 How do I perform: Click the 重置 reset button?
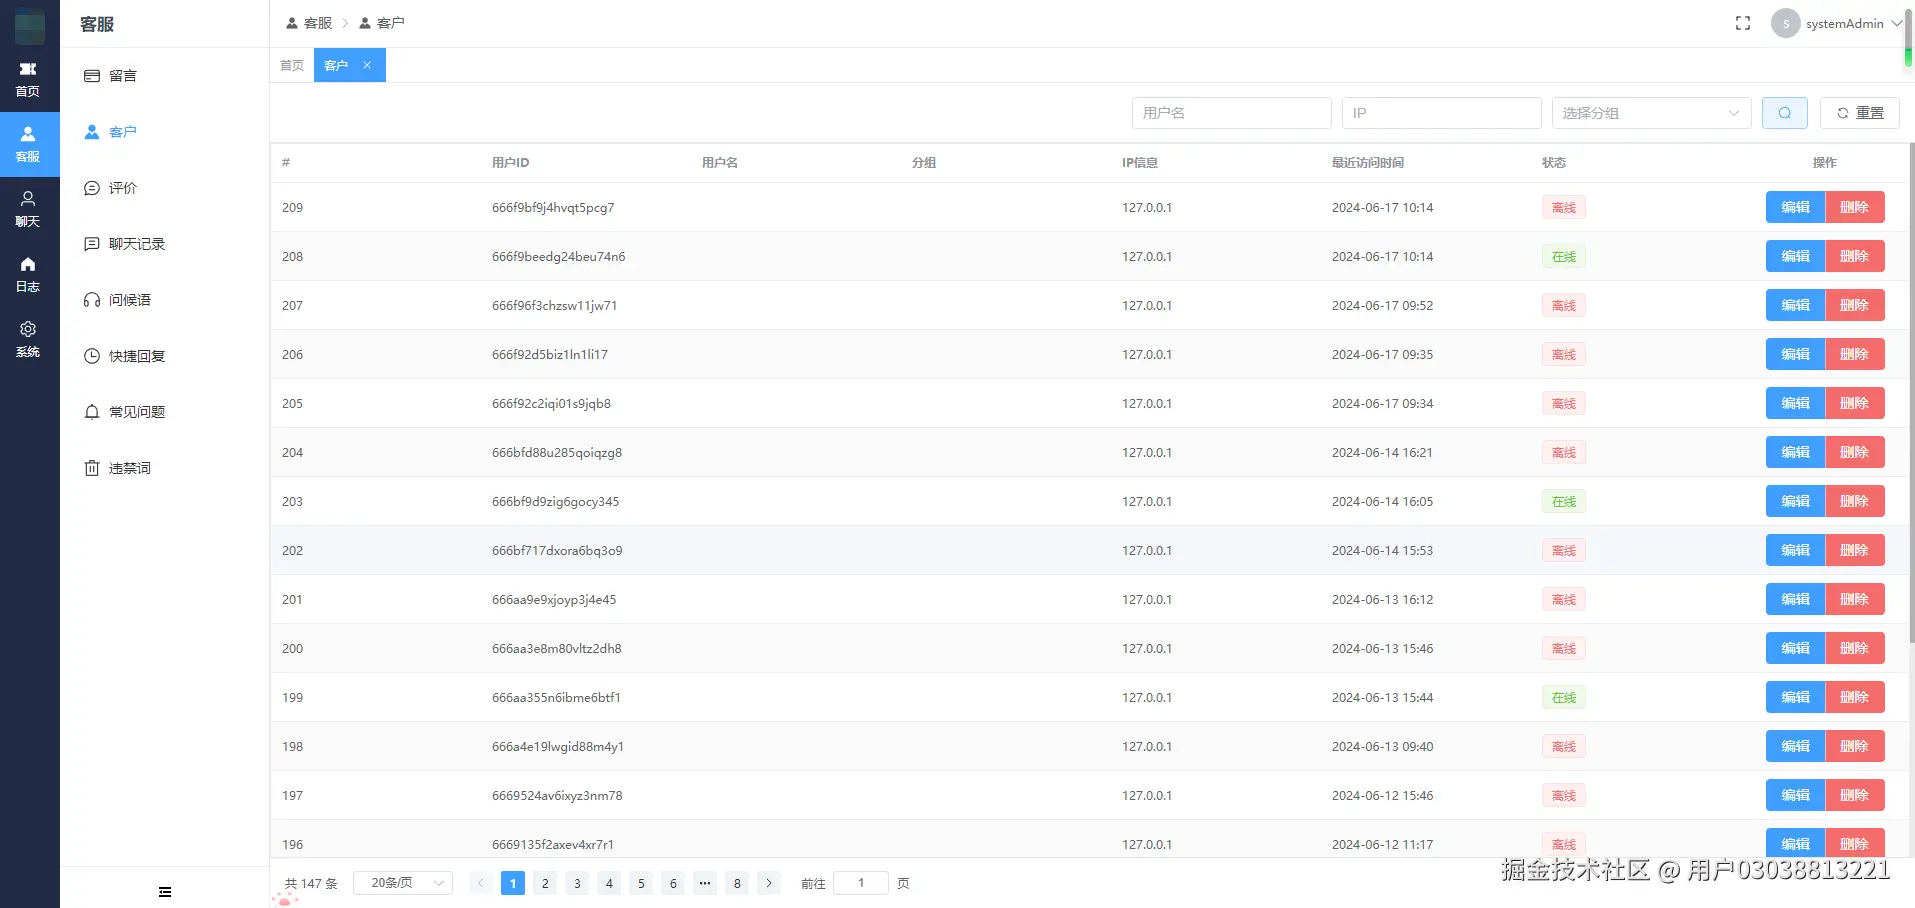[1859, 113]
